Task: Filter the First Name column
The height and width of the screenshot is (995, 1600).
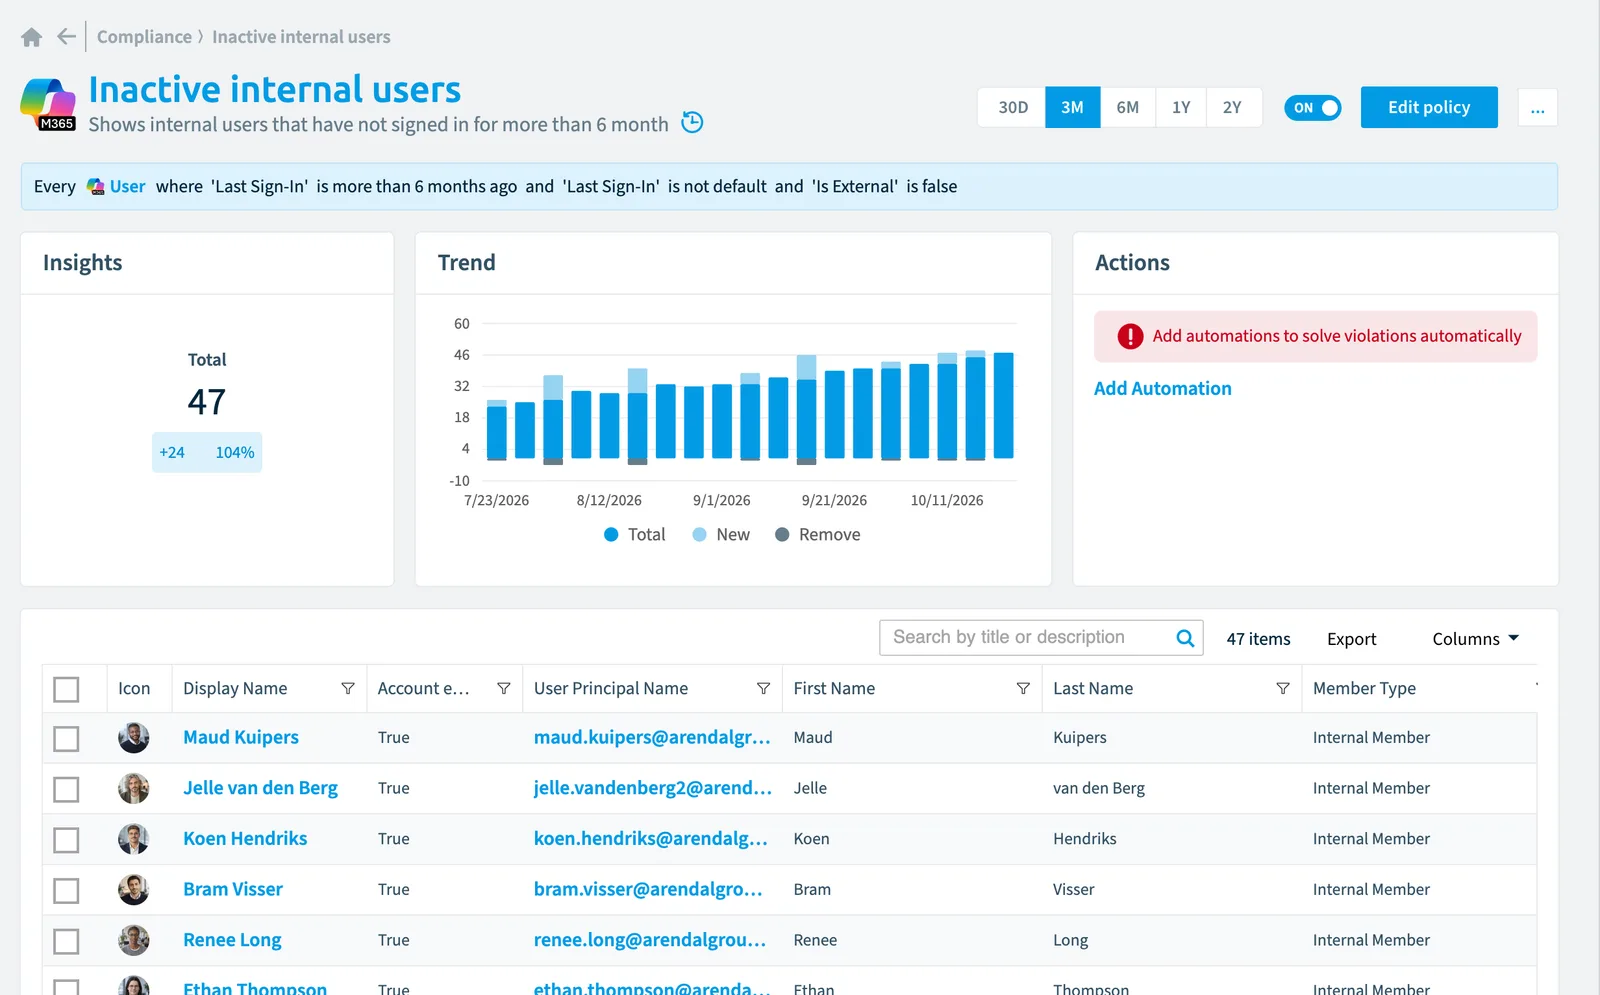Action: (x=1023, y=688)
